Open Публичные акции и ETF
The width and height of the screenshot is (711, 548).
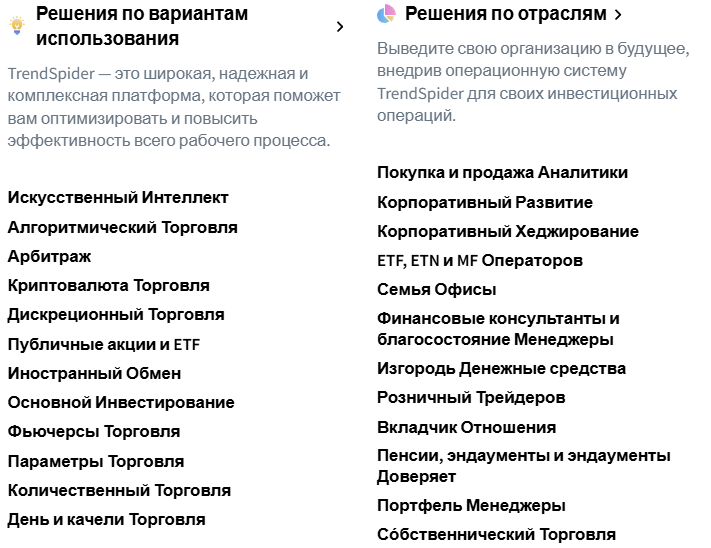click(x=104, y=344)
